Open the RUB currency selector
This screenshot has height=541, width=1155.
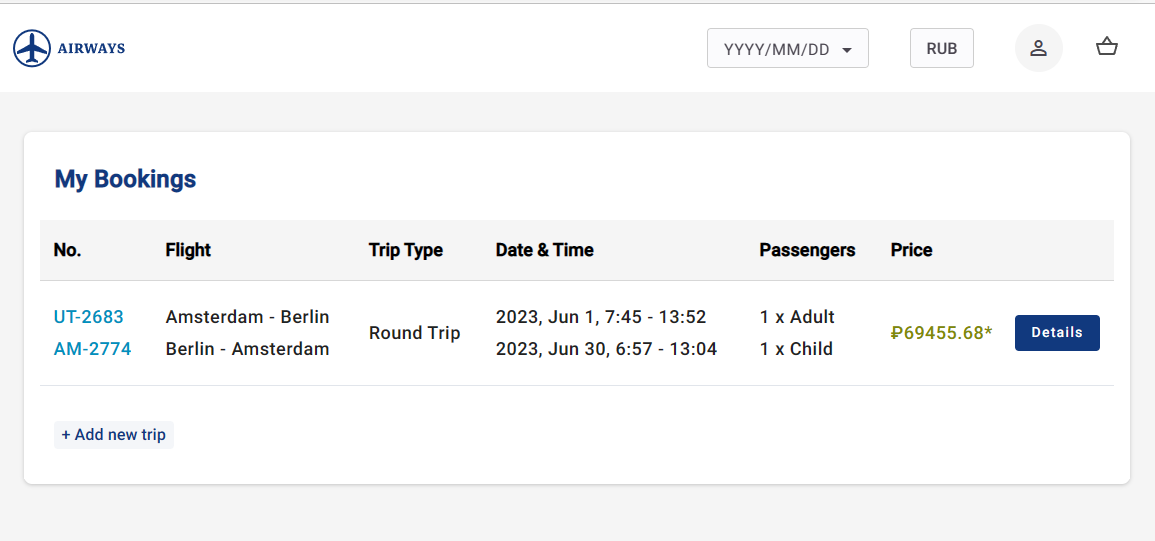coord(941,48)
